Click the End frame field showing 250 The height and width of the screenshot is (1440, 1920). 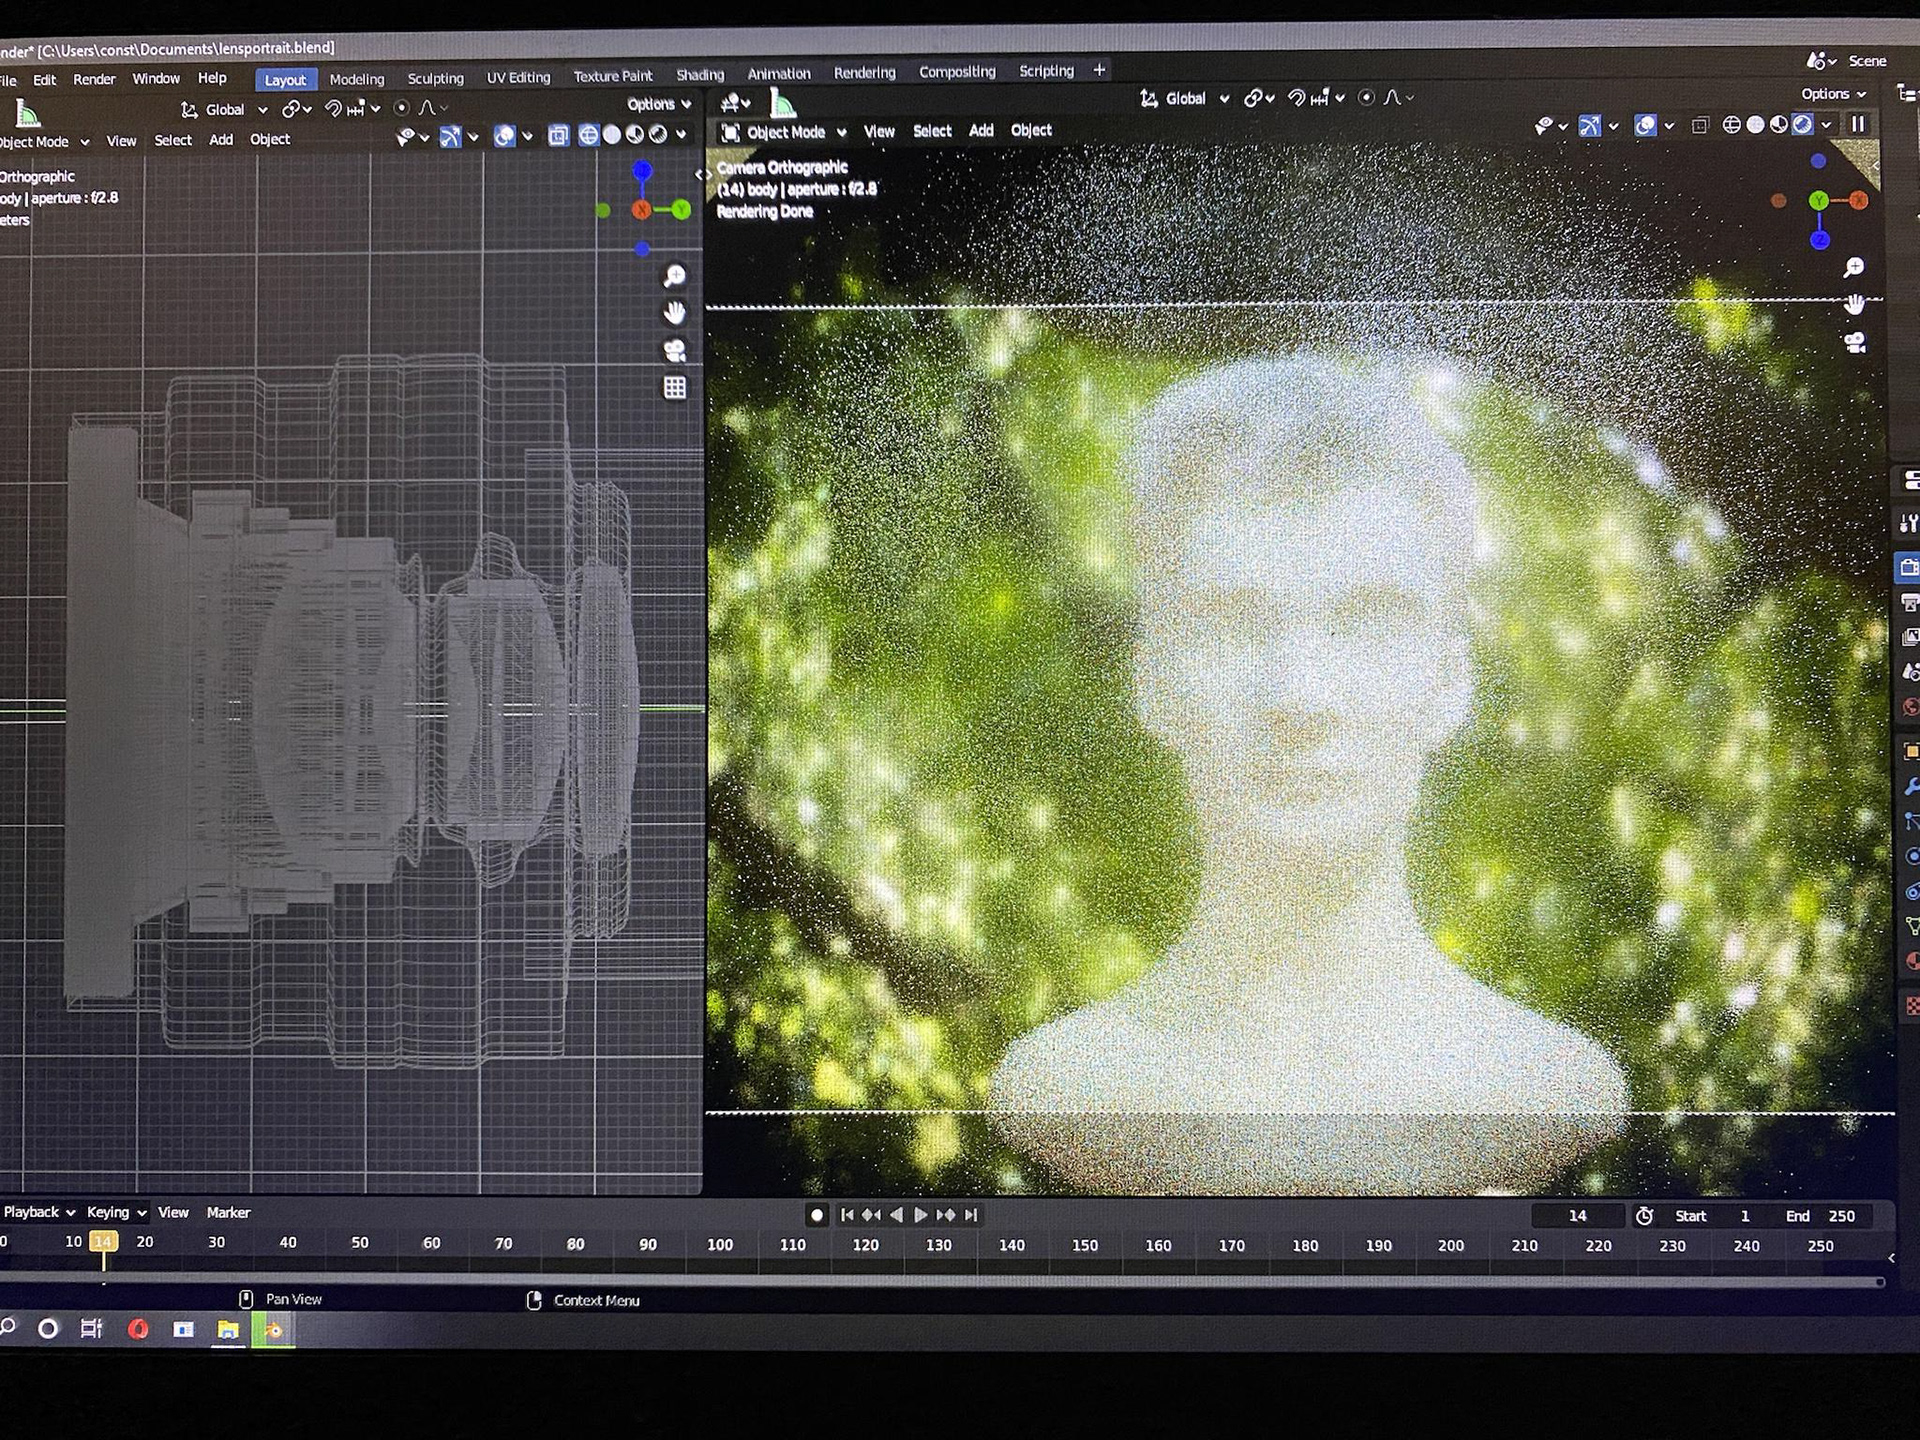[1840, 1216]
